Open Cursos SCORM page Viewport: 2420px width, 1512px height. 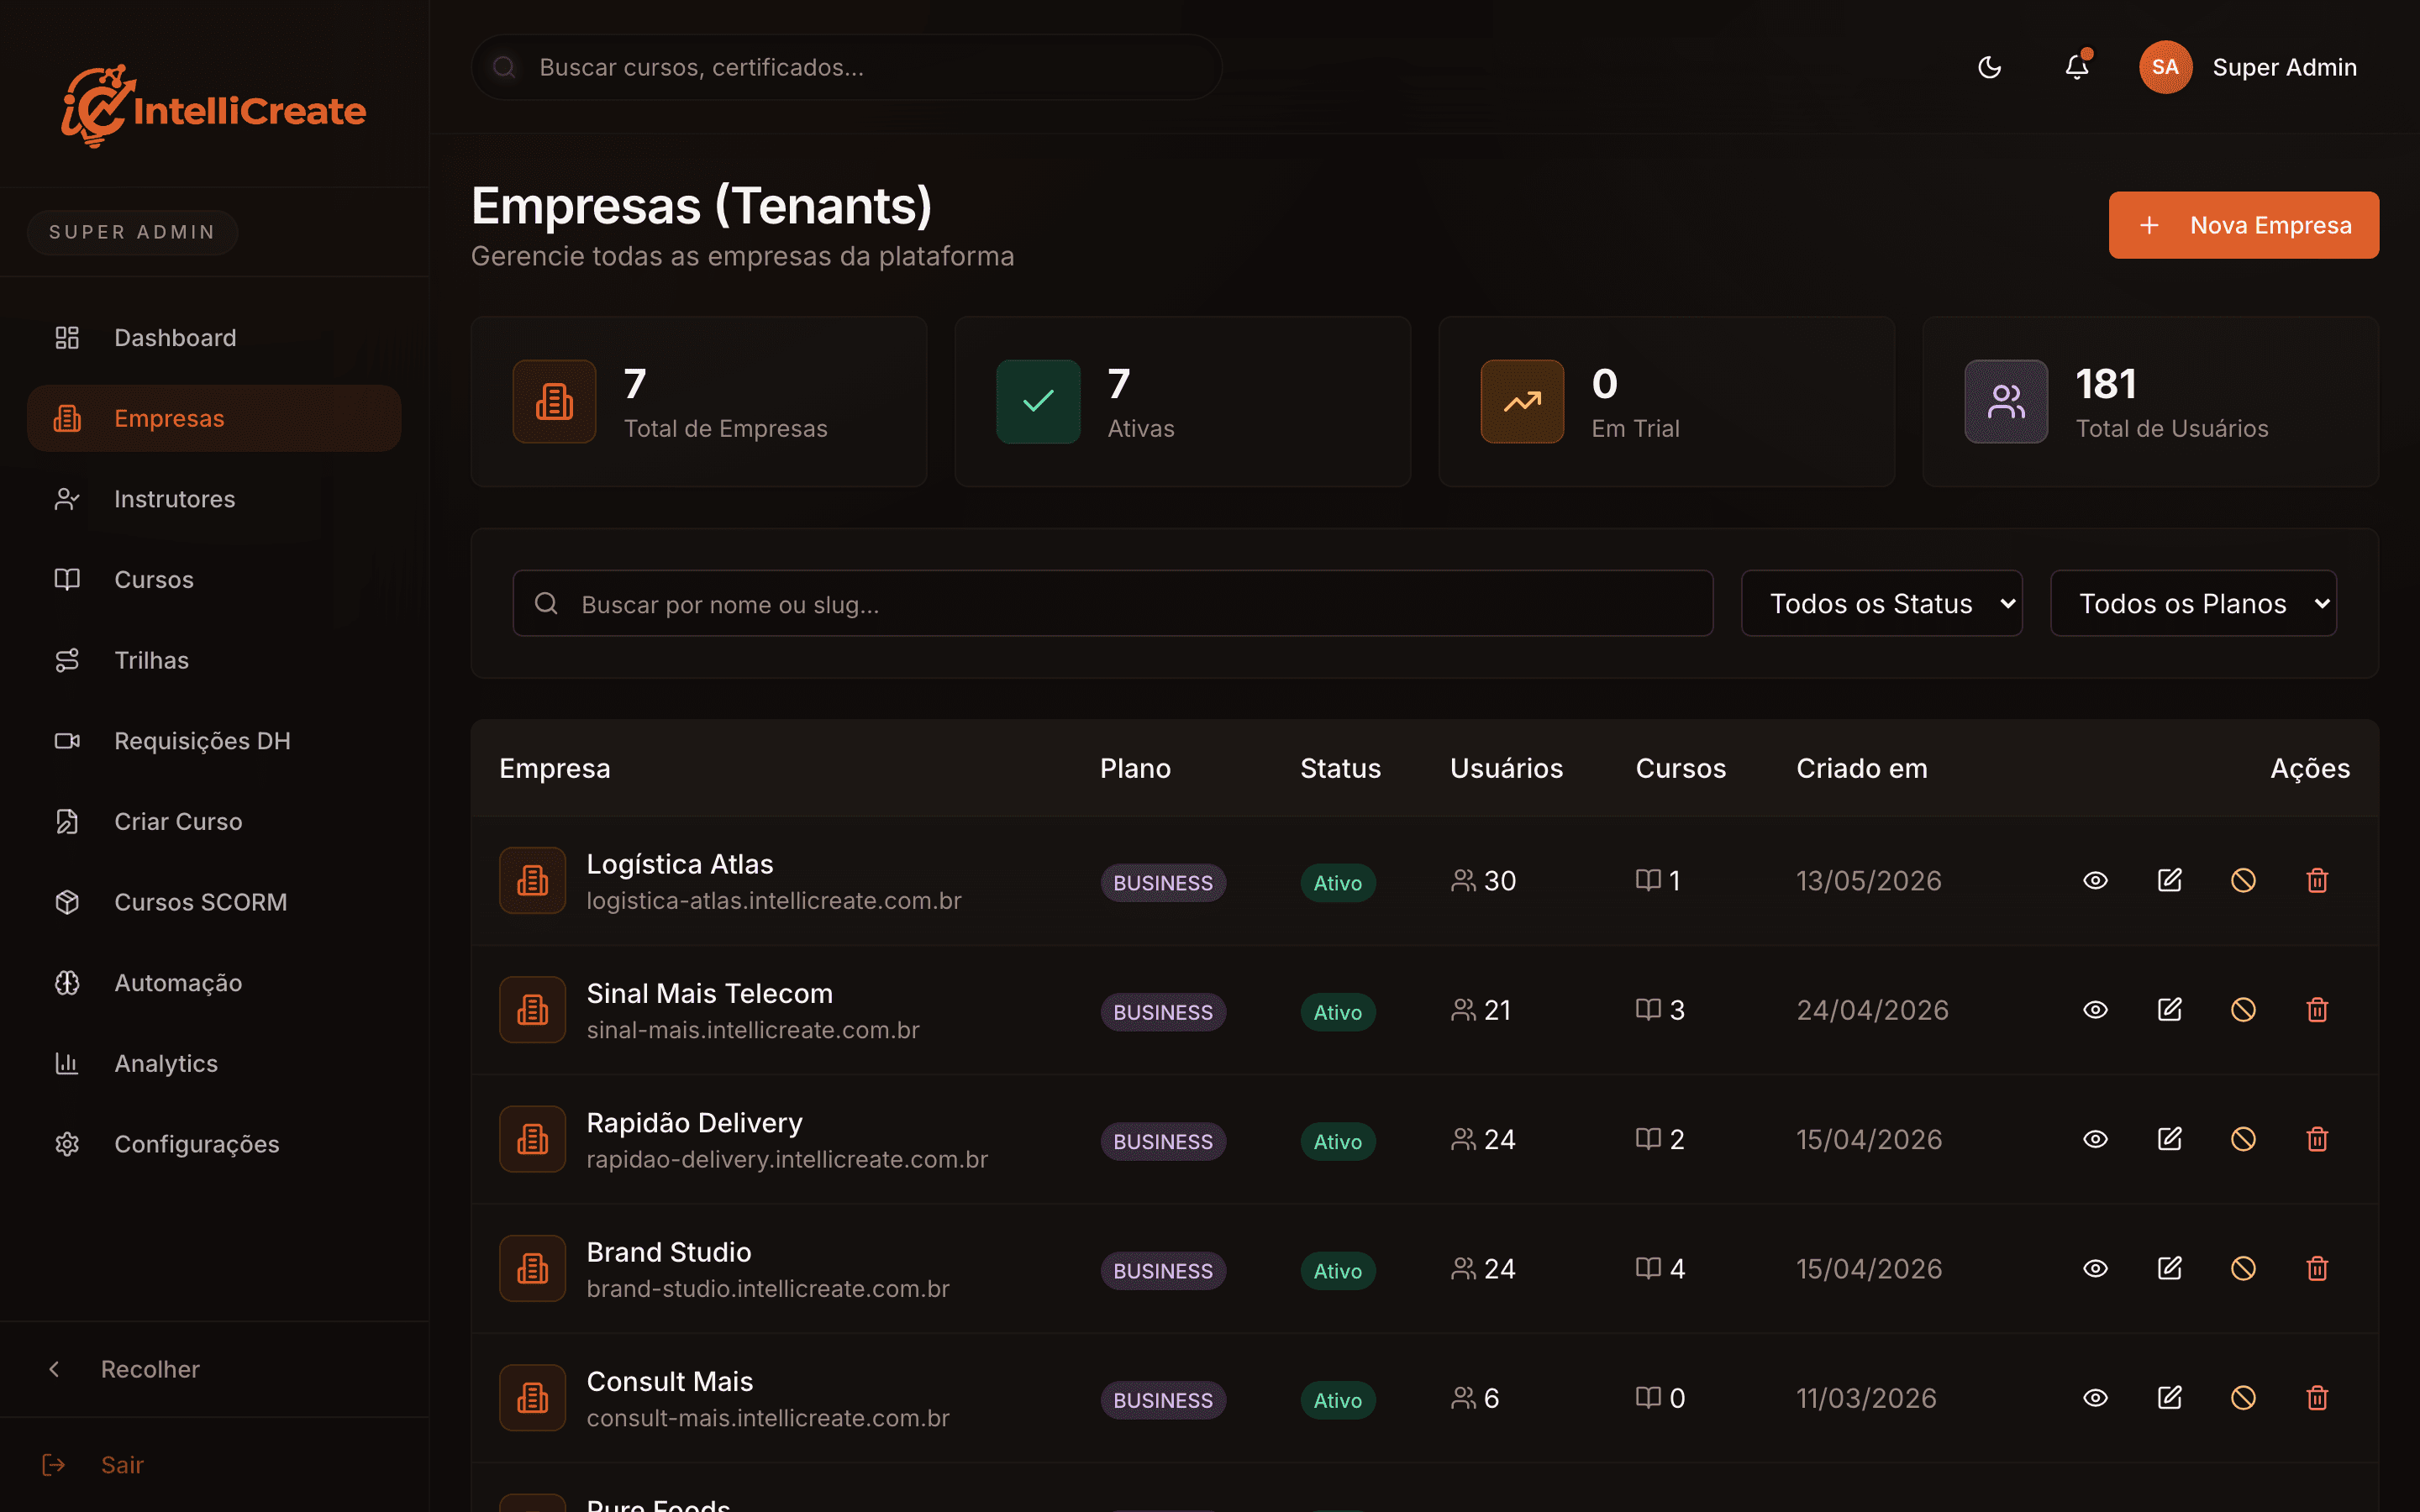(214, 902)
